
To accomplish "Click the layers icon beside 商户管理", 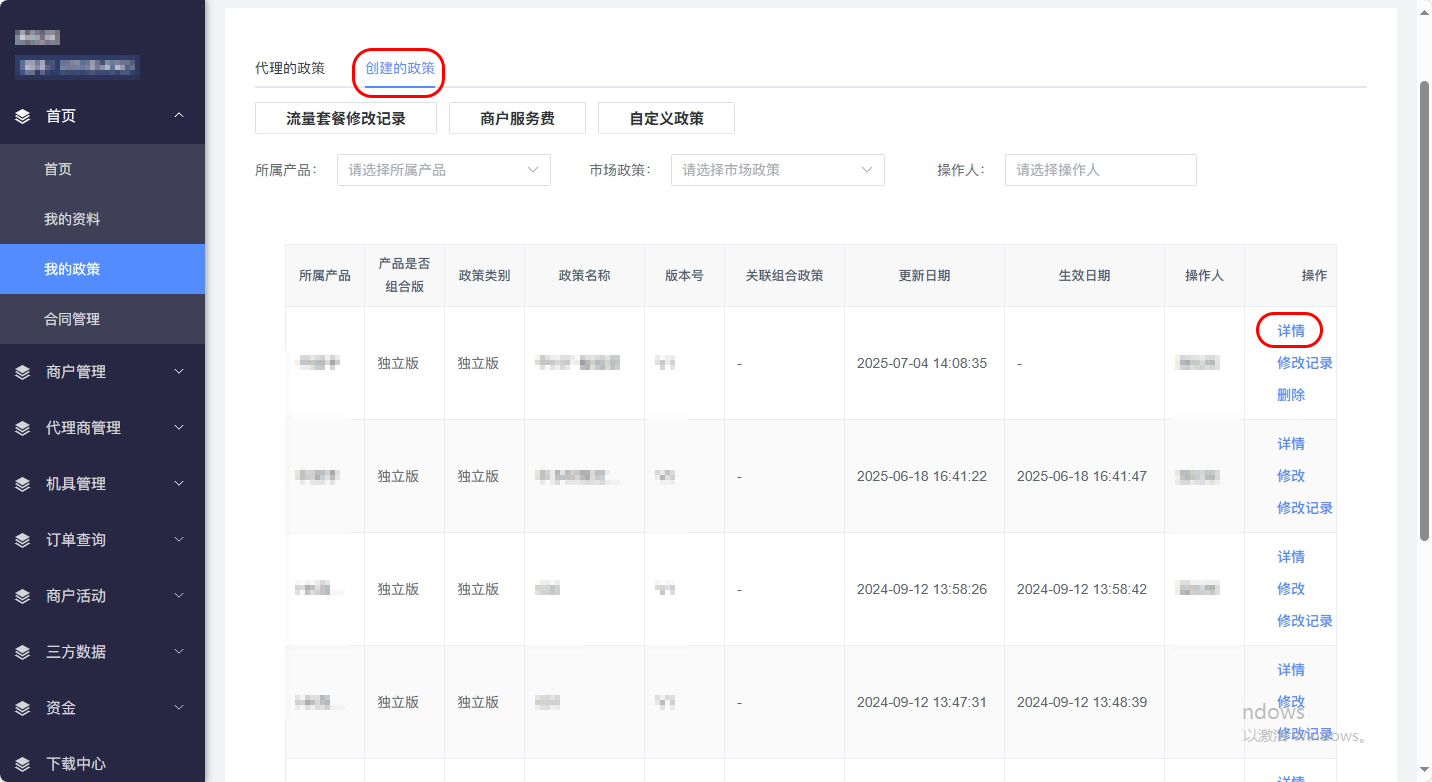I will coord(23,372).
